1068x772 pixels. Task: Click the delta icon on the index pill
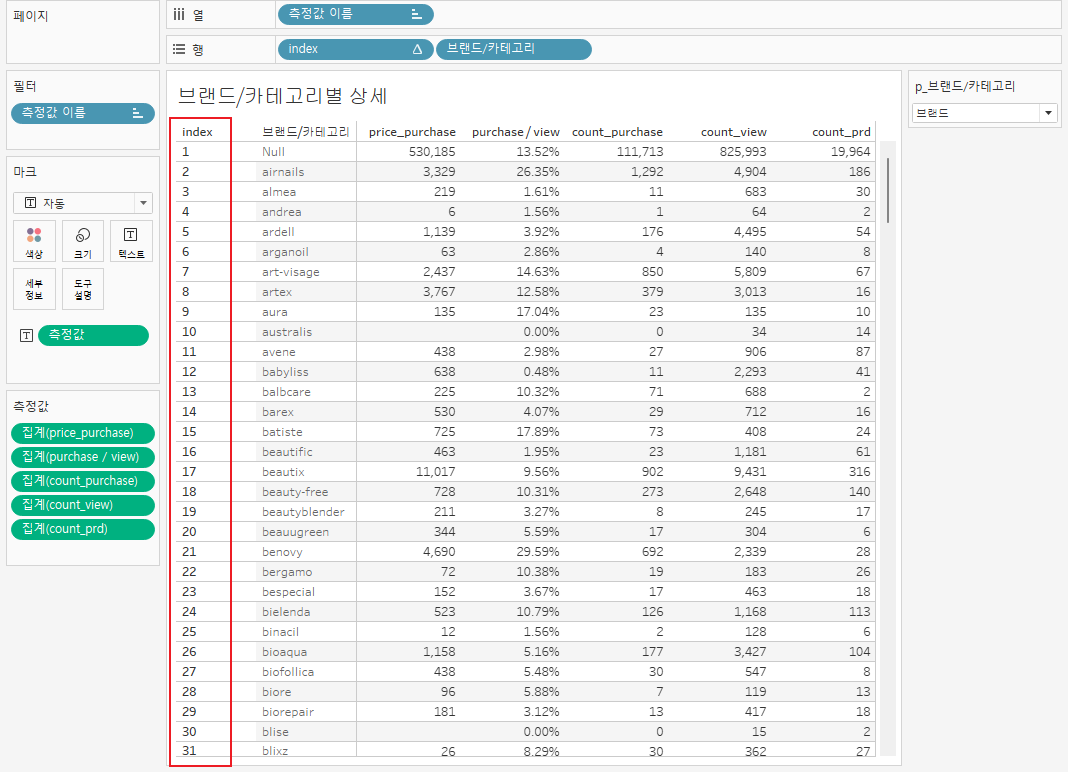418,49
